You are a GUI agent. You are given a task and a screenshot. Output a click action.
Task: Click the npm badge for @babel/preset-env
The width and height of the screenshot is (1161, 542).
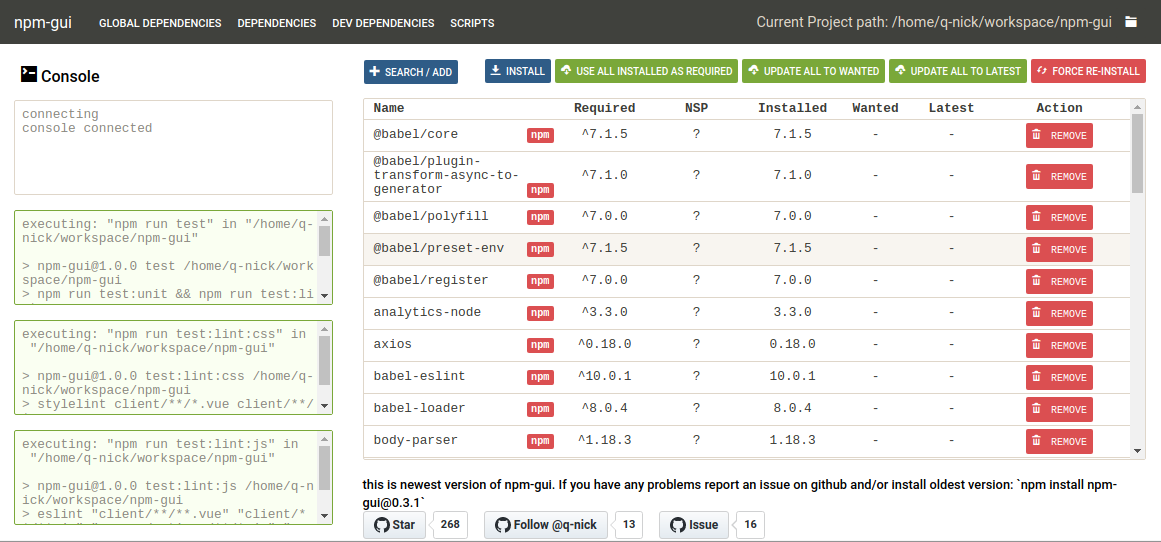(540, 249)
